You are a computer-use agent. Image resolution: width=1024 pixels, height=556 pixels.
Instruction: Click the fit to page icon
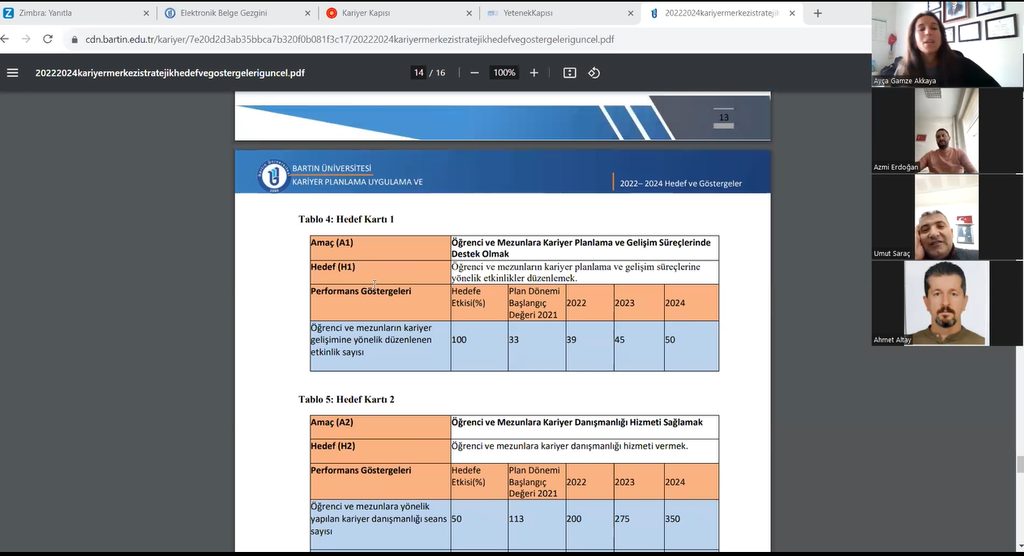click(x=569, y=73)
